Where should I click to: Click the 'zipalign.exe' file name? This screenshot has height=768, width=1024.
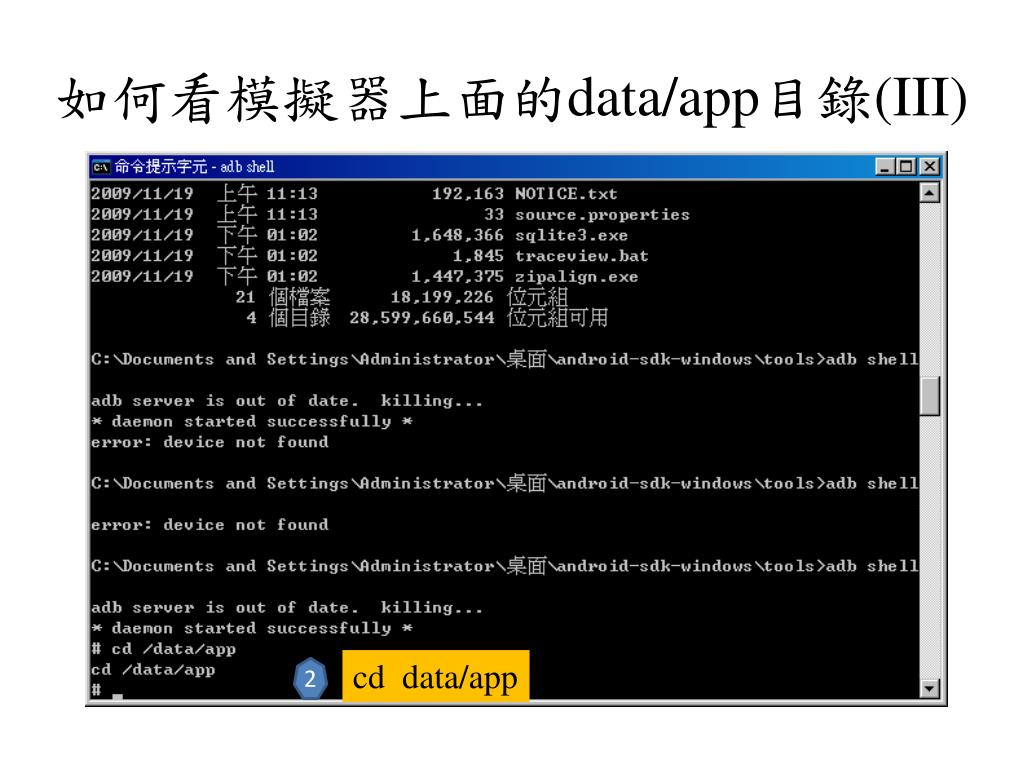[576, 277]
